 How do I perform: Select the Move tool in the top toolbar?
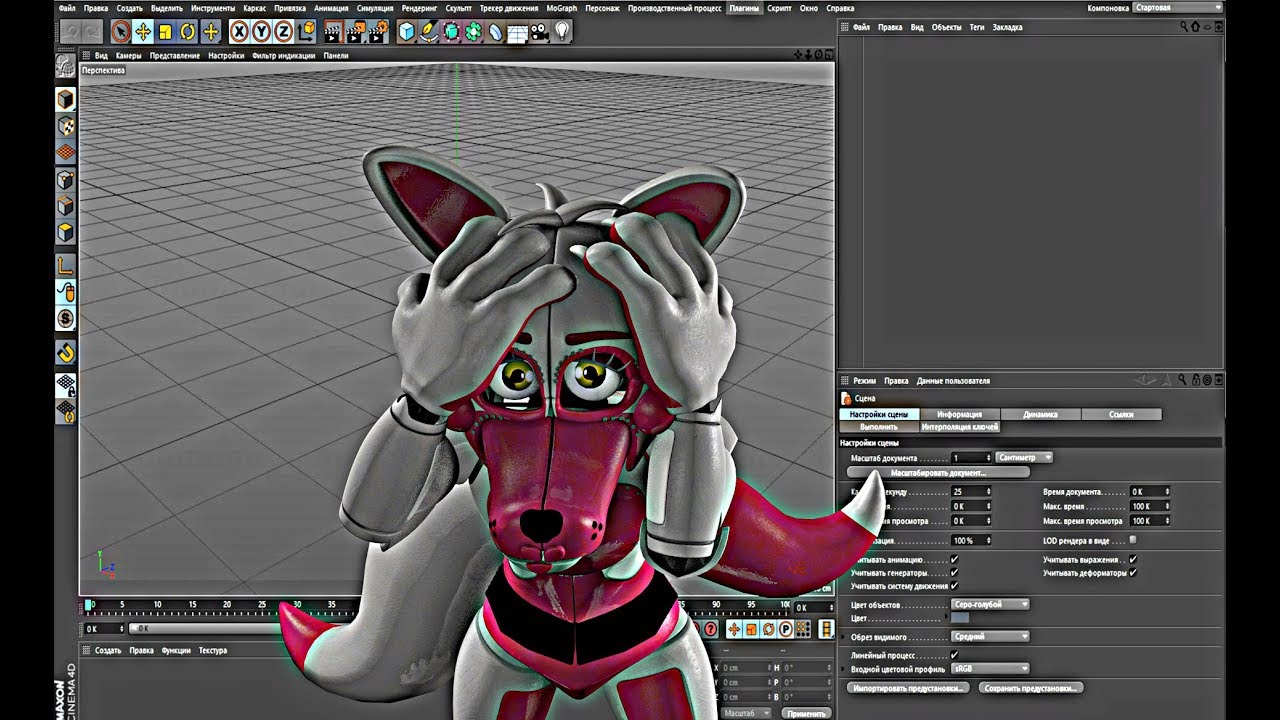click(x=143, y=32)
